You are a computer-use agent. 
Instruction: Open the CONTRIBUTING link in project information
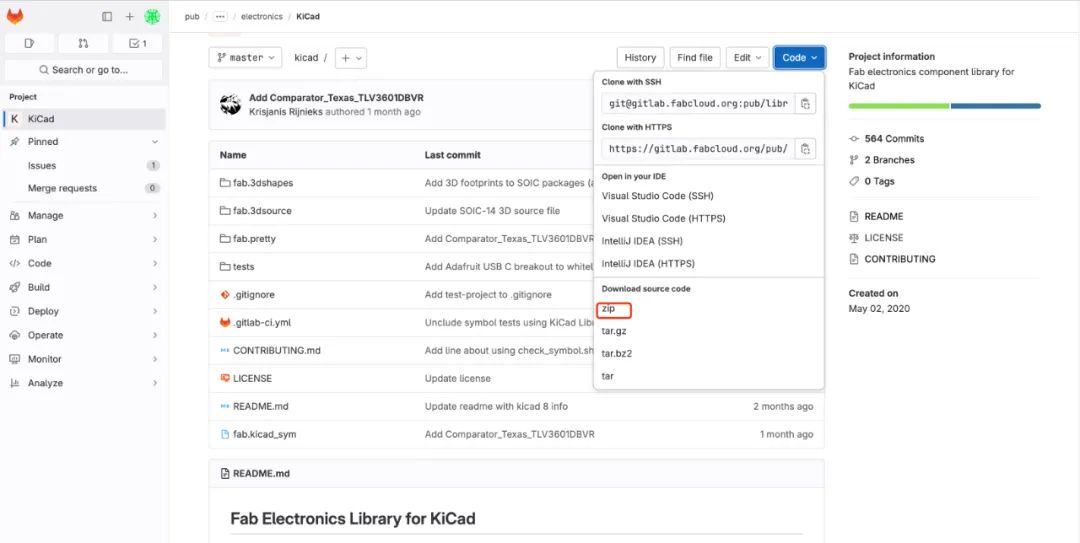900,259
